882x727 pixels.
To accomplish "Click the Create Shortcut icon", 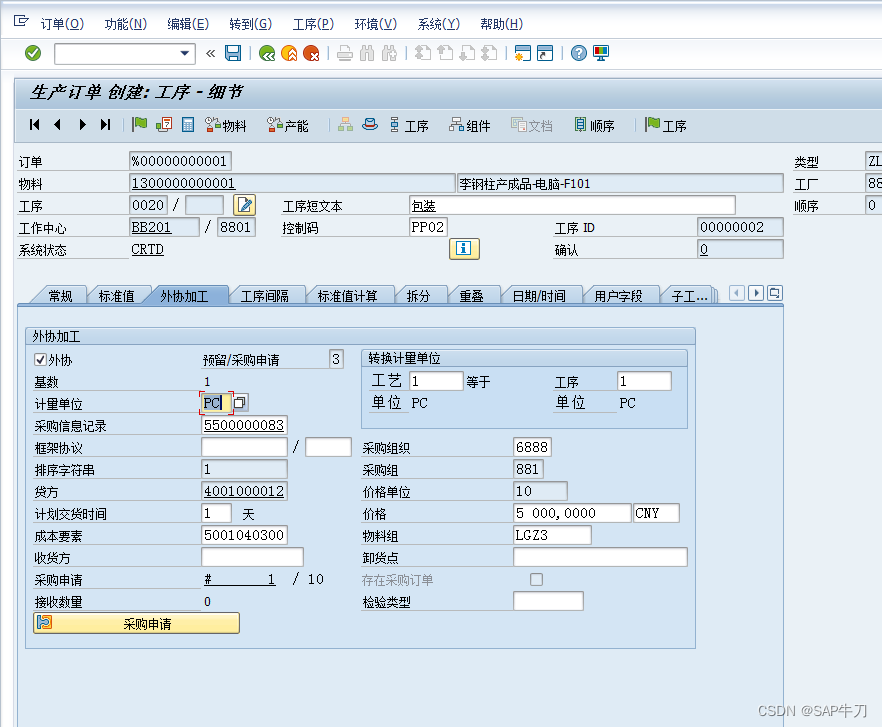I will click(545, 53).
